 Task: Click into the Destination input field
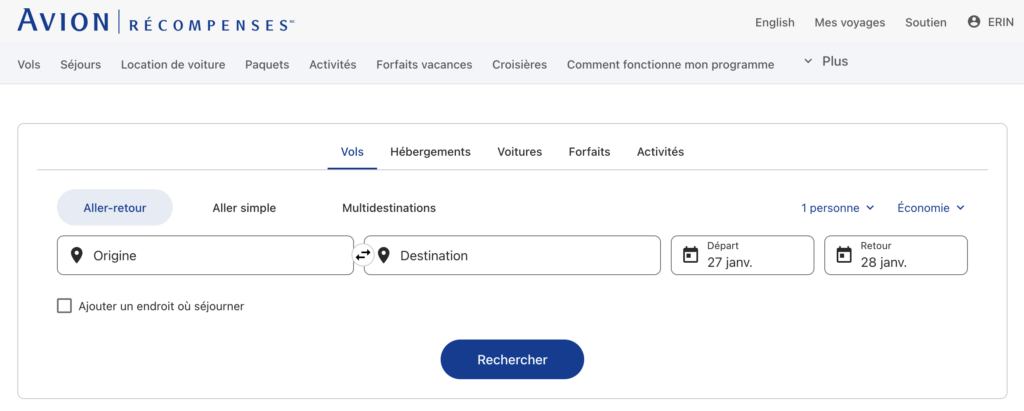520,255
